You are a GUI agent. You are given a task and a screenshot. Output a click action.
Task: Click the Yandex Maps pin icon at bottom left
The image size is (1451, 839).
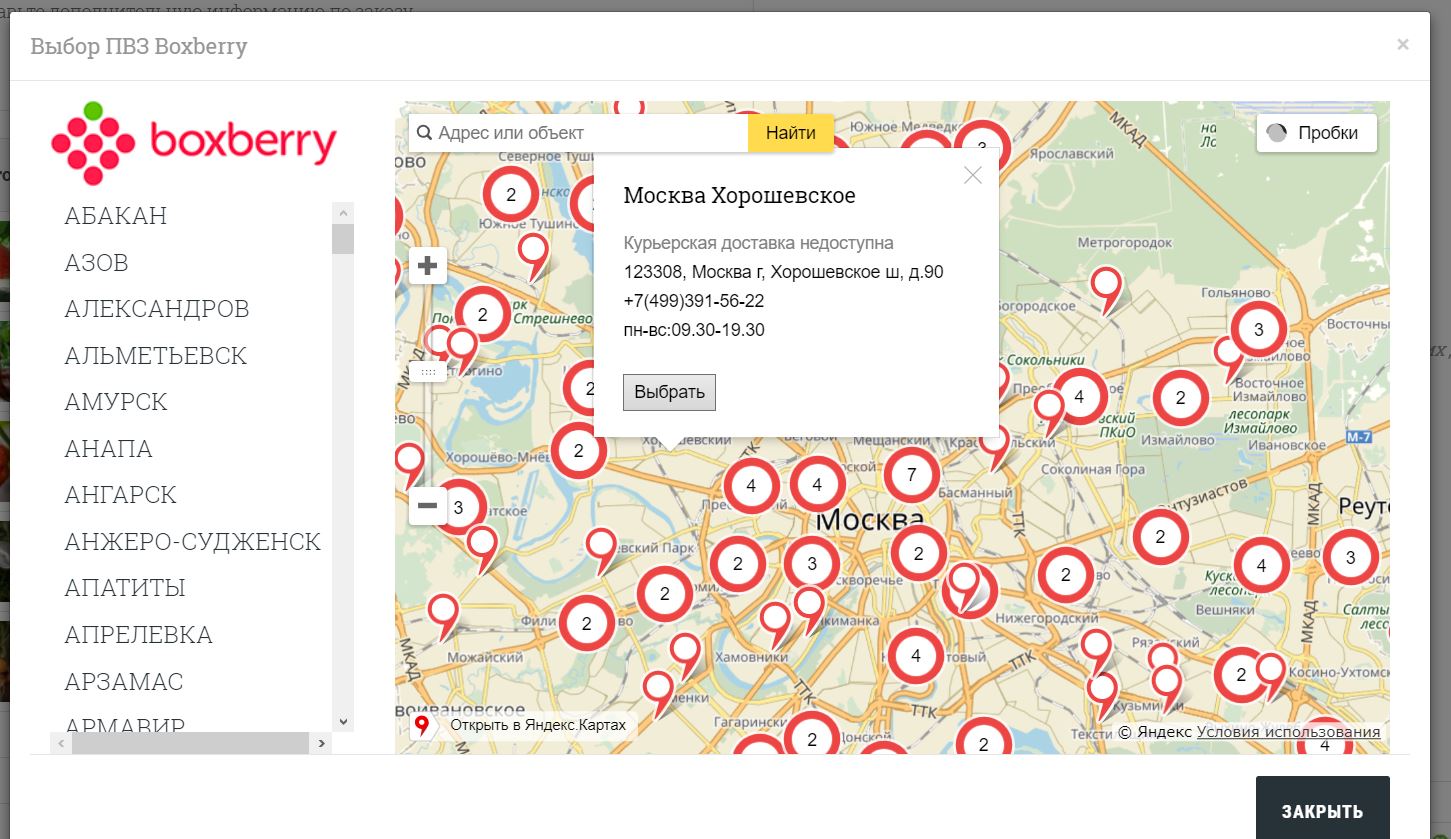[422, 726]
